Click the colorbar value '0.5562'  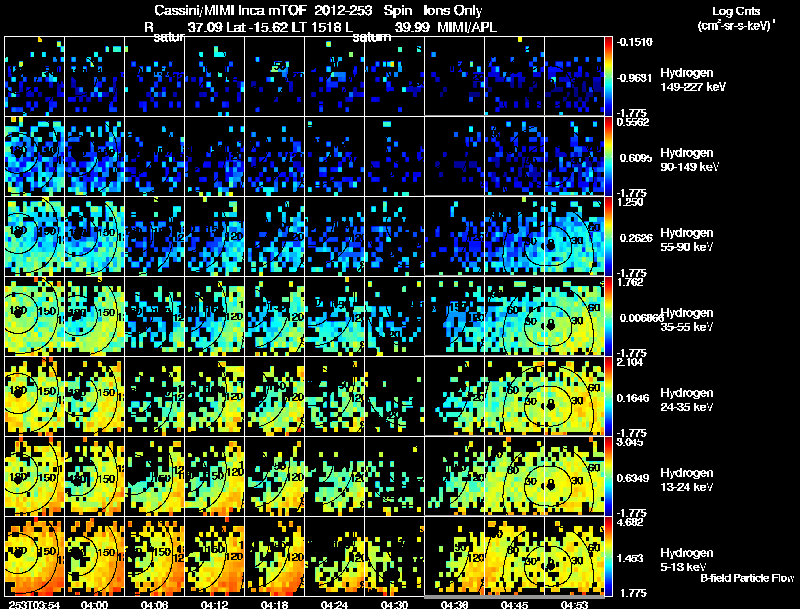tap(633, 122)
